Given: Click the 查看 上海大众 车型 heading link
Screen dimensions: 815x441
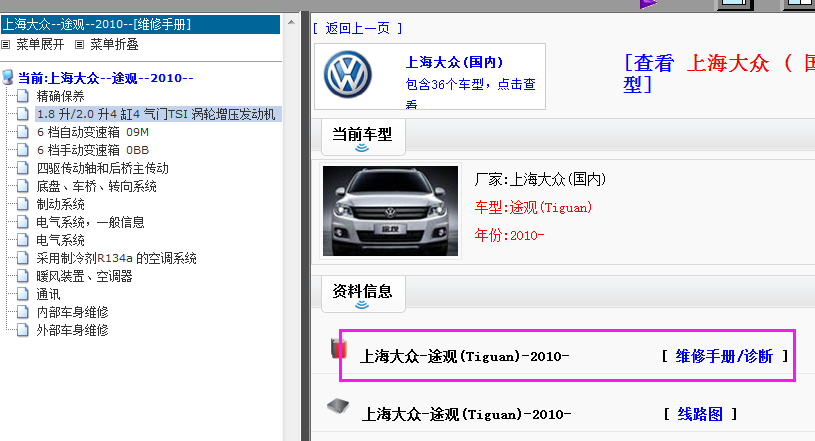Looking at the screenshot, I should pyautogui.click(x=719, y=73).
